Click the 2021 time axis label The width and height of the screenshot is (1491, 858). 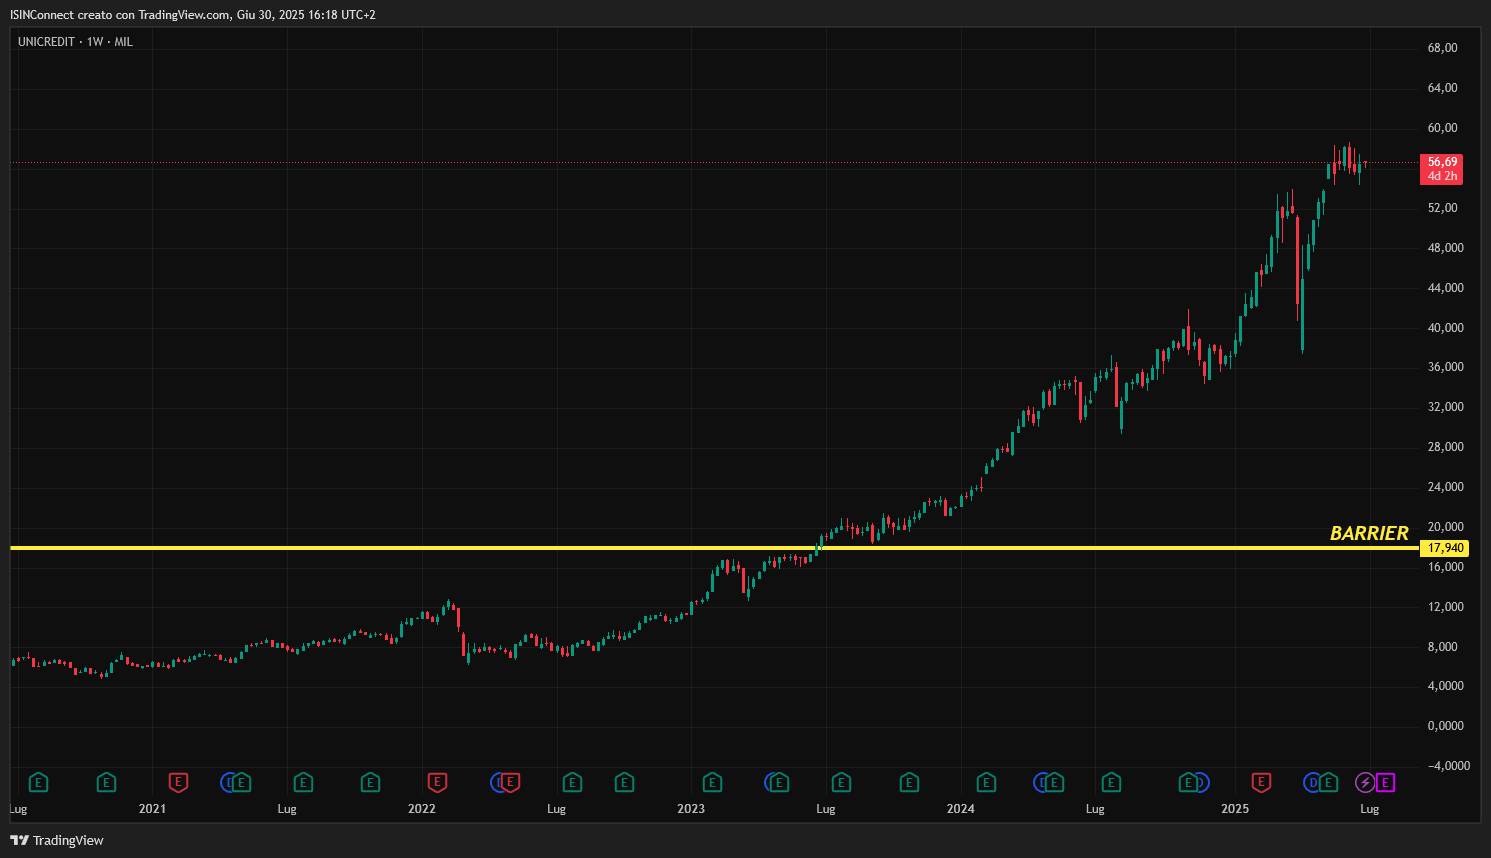coord(152,809)
